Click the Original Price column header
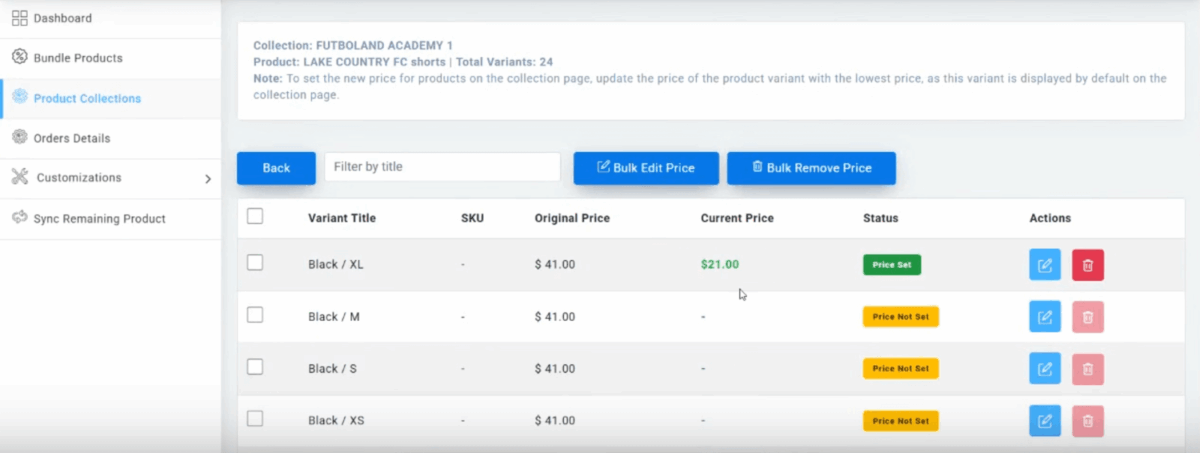Screen dimensions: 1200x453 pos(572,218)
